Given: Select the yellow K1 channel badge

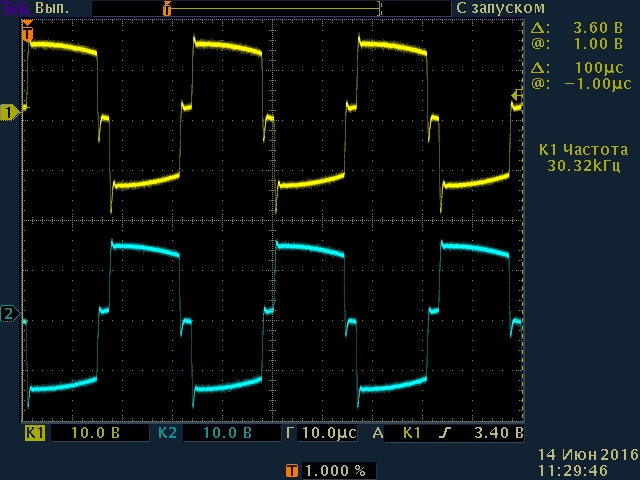Looking at the screenshot, I should click(x=35, y=434).
